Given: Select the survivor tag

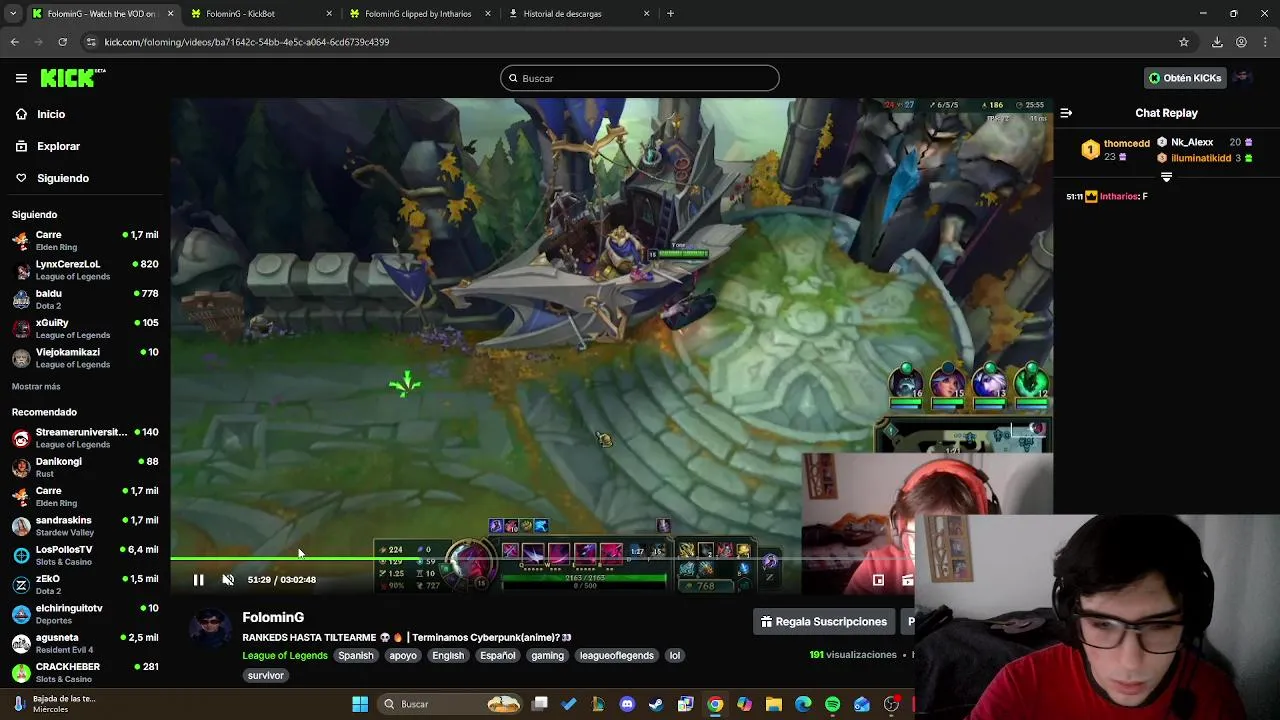Looking at the screenshot, I should tap(266, 676).
